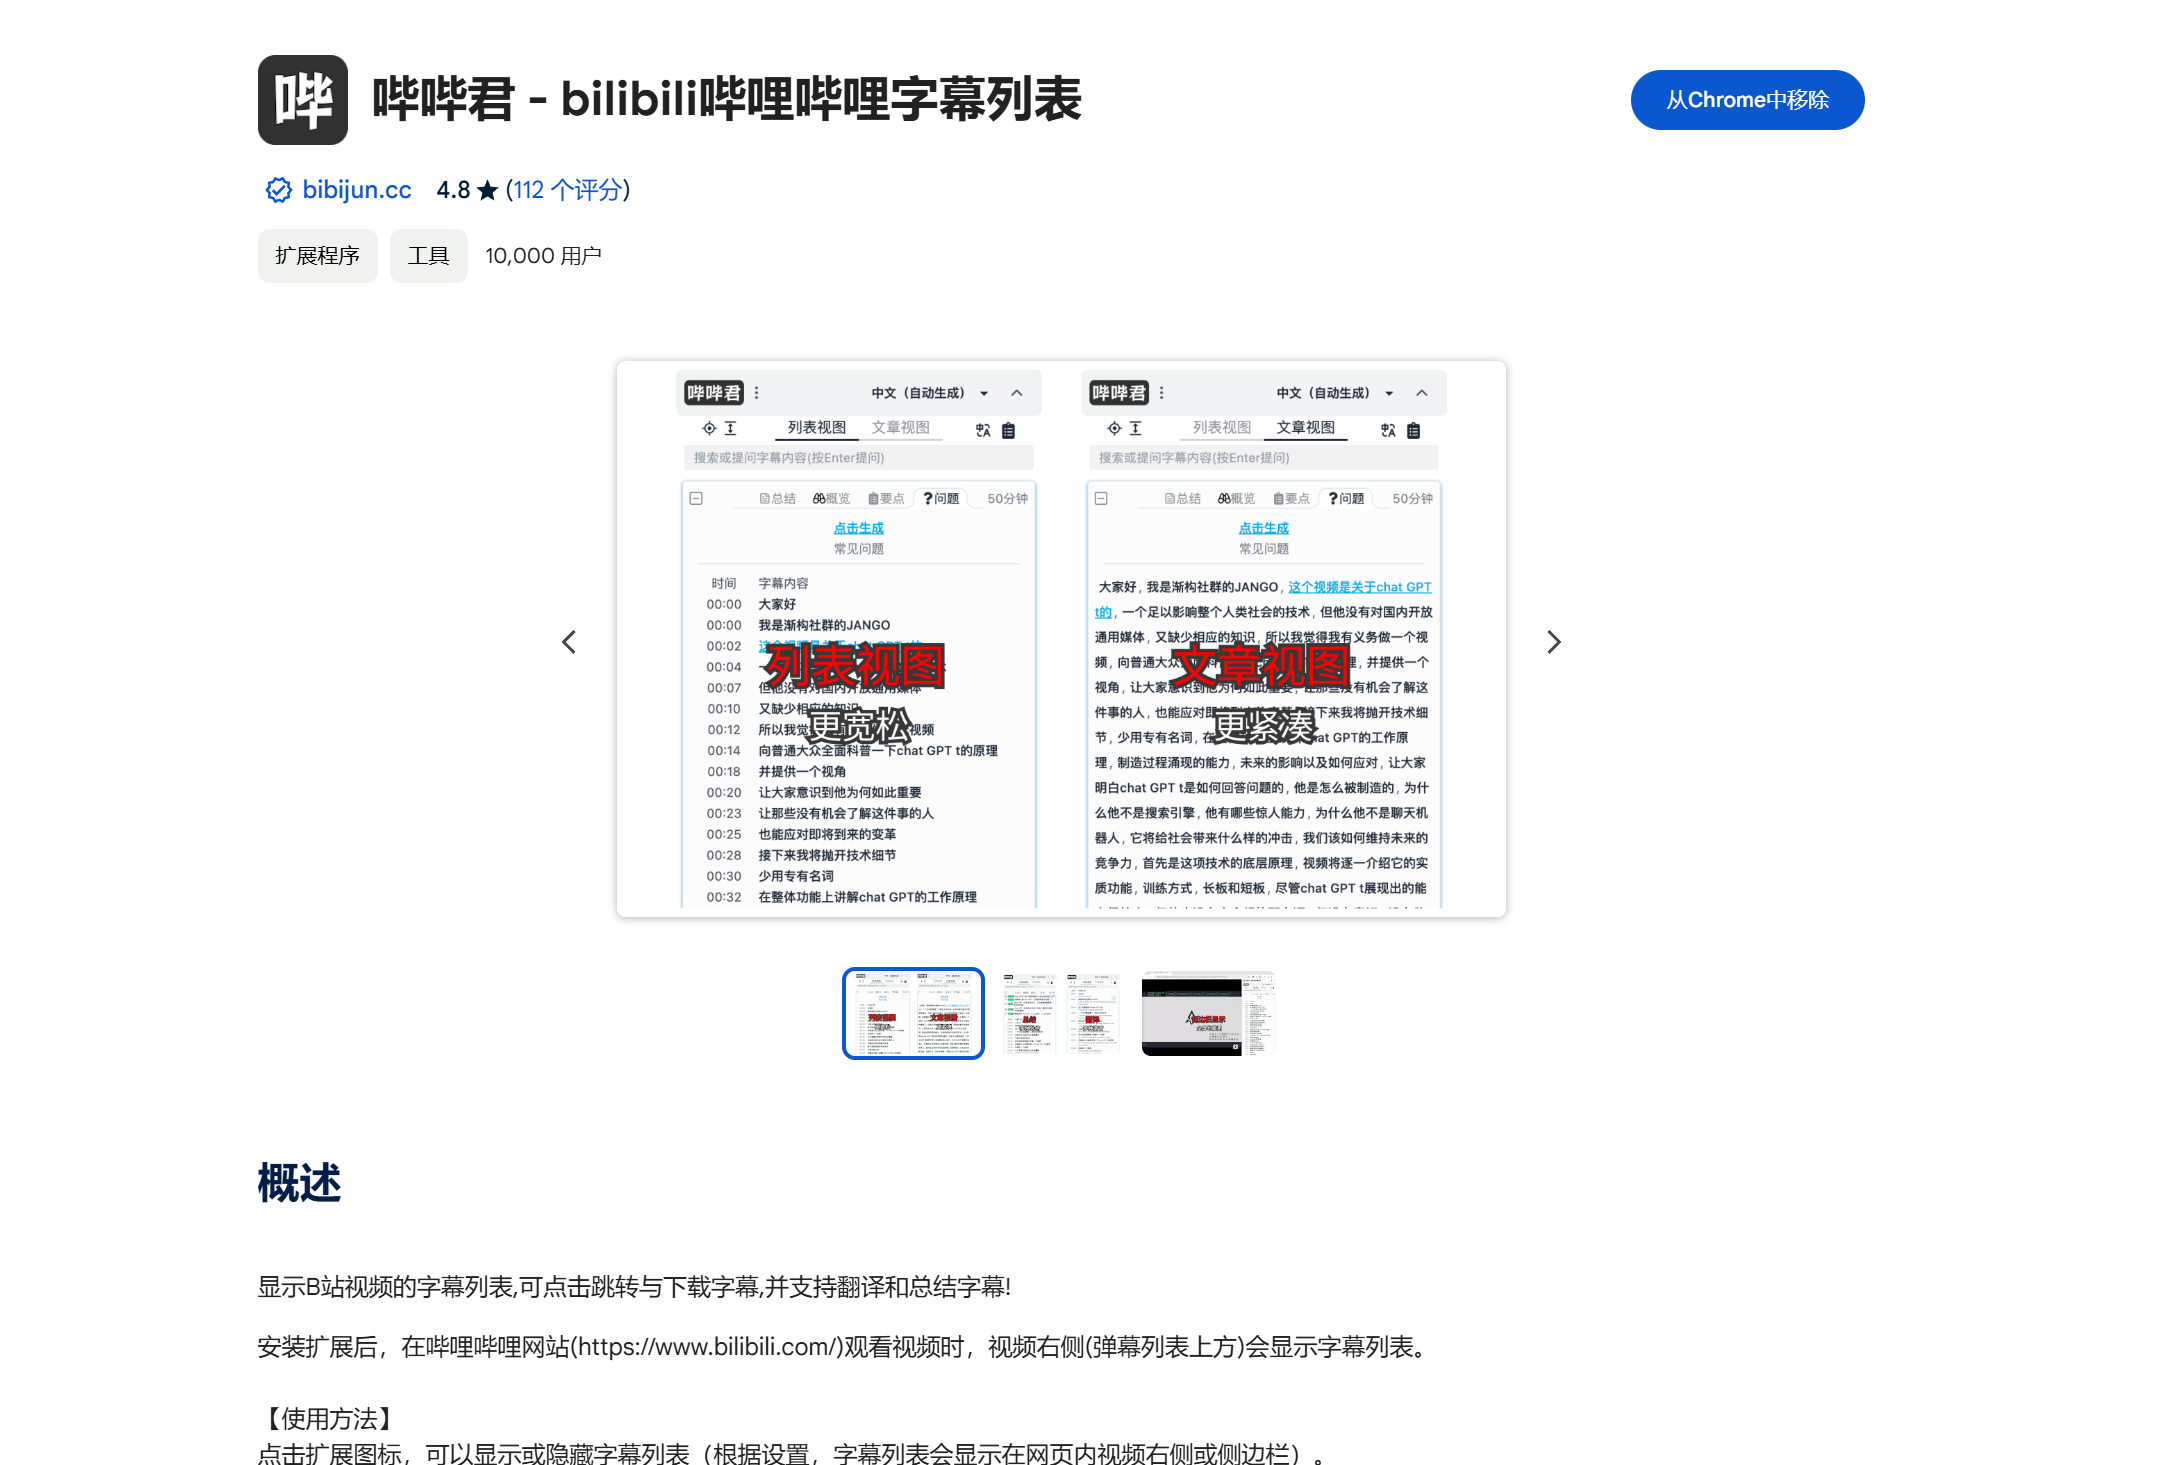The image size is (2167, 1465).
Task: Select the video player screenshot thumbnail
Action: pyautogui.click(x=1207, y=1013)
